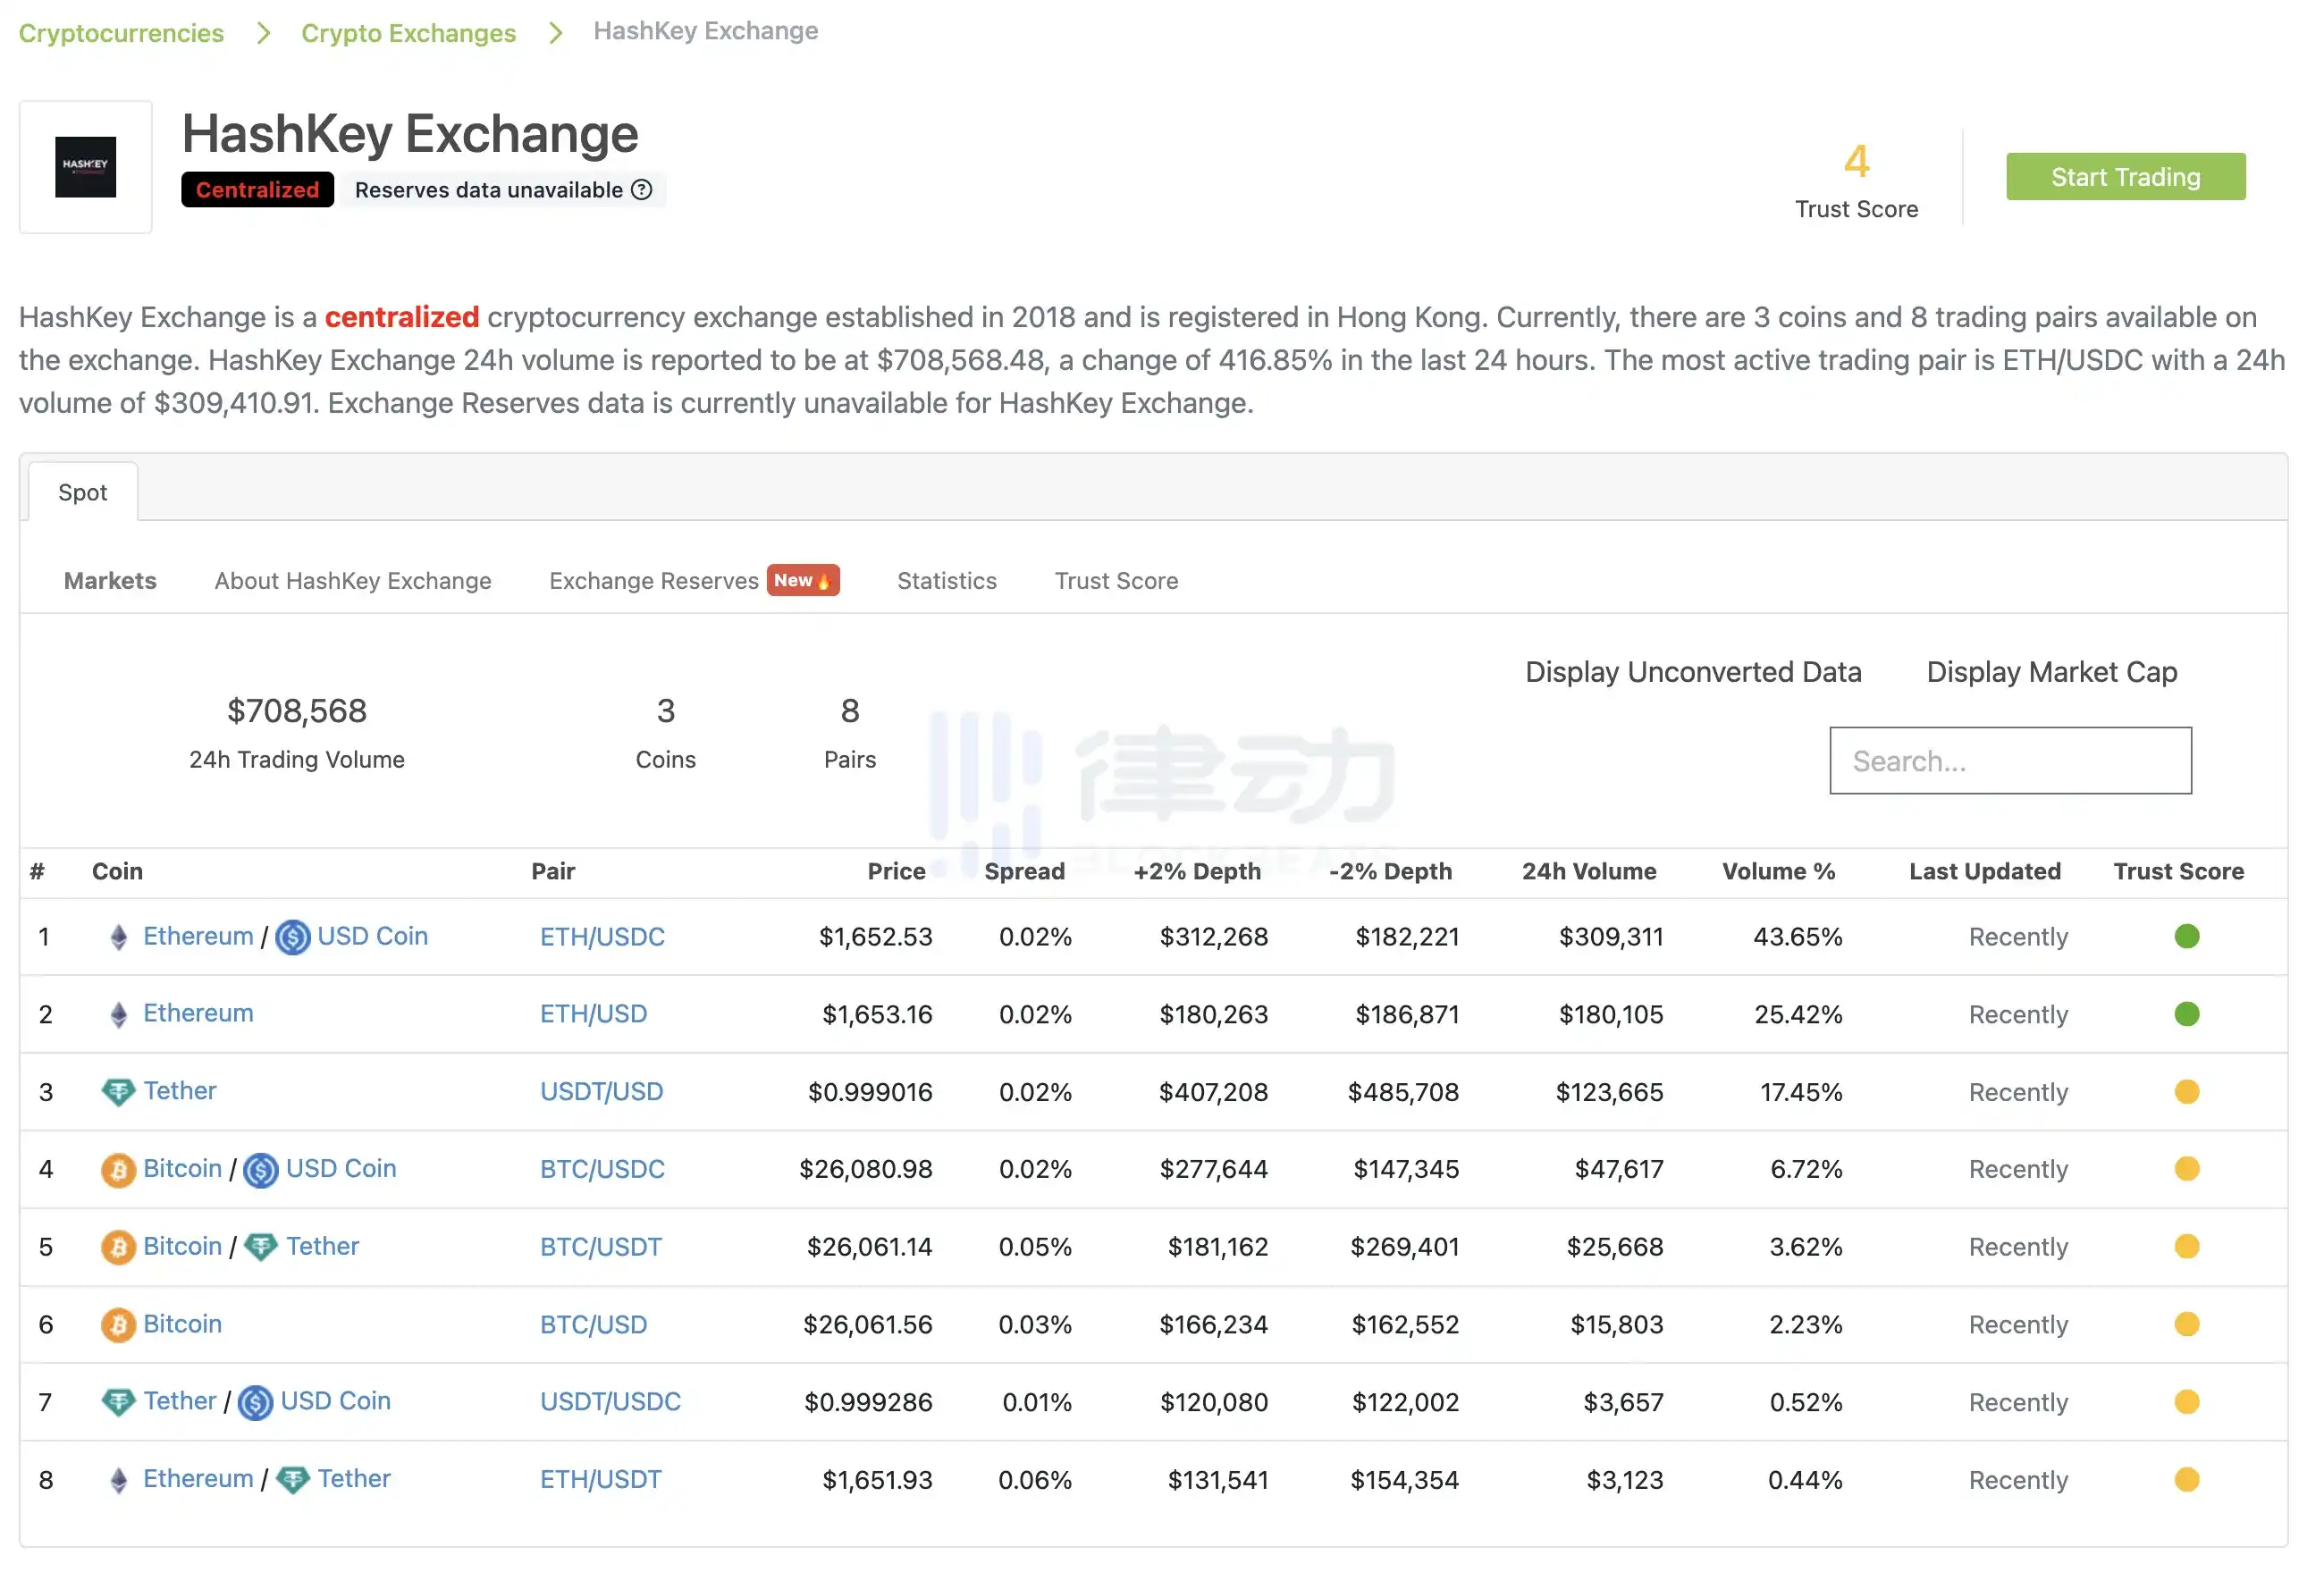The height and width of the screenshot is (1589, 2324).
Task: Click the red Centralized badge
Action: coord(257,190)
